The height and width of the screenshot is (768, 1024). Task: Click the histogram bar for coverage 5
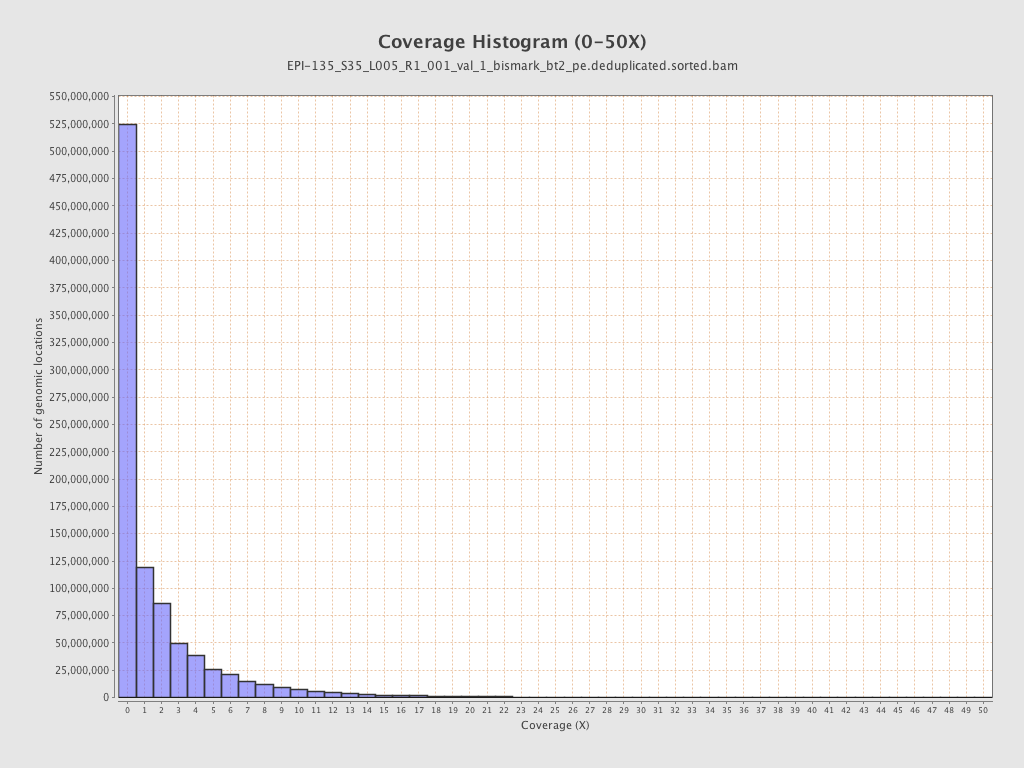(x=213, y=683)
